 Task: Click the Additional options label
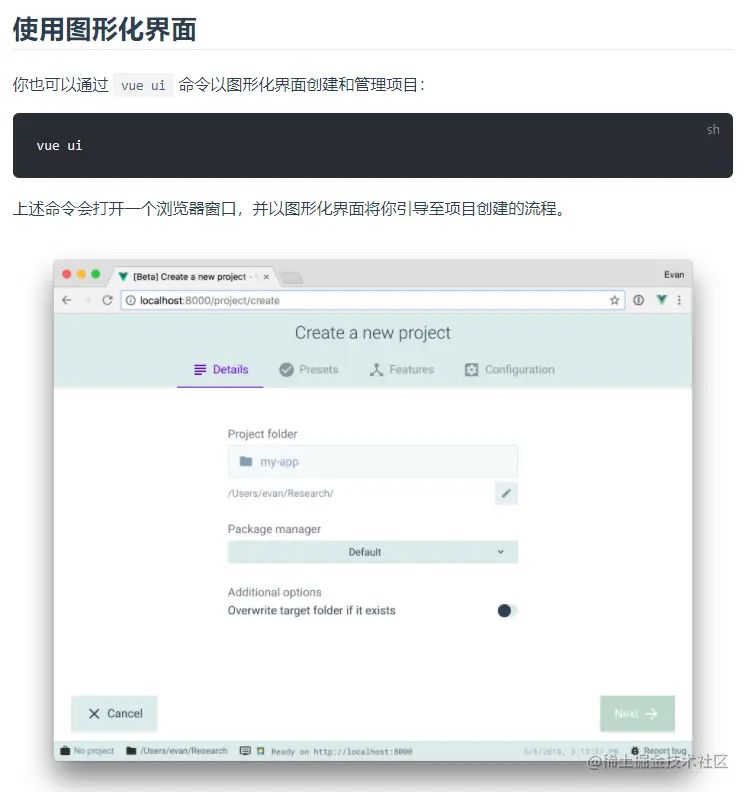275,592
